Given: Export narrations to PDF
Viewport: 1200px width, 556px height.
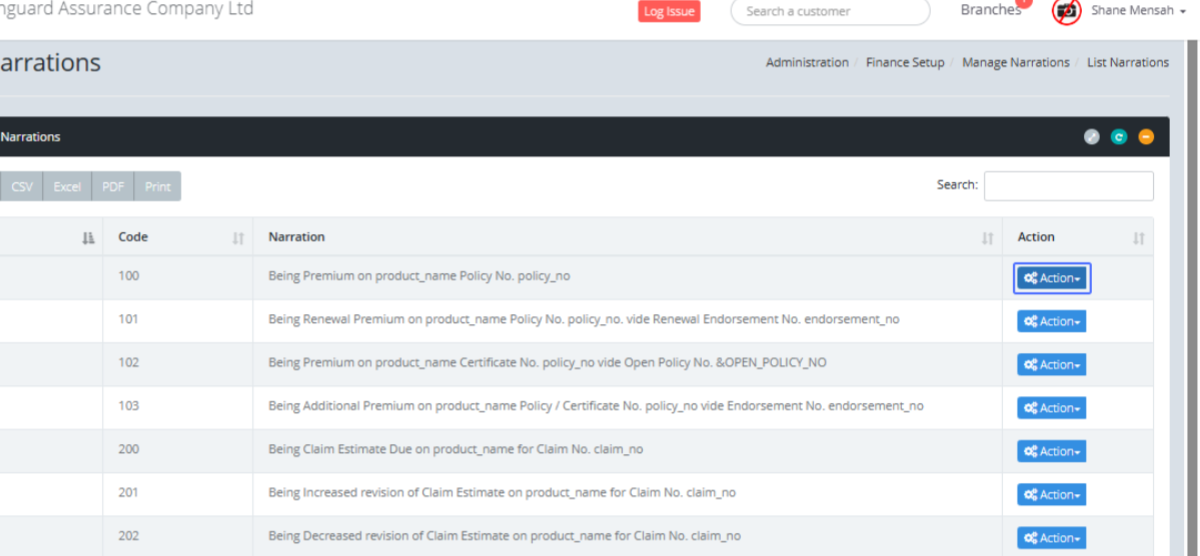Looking at the screenshot, I should (x=113, y=187).
